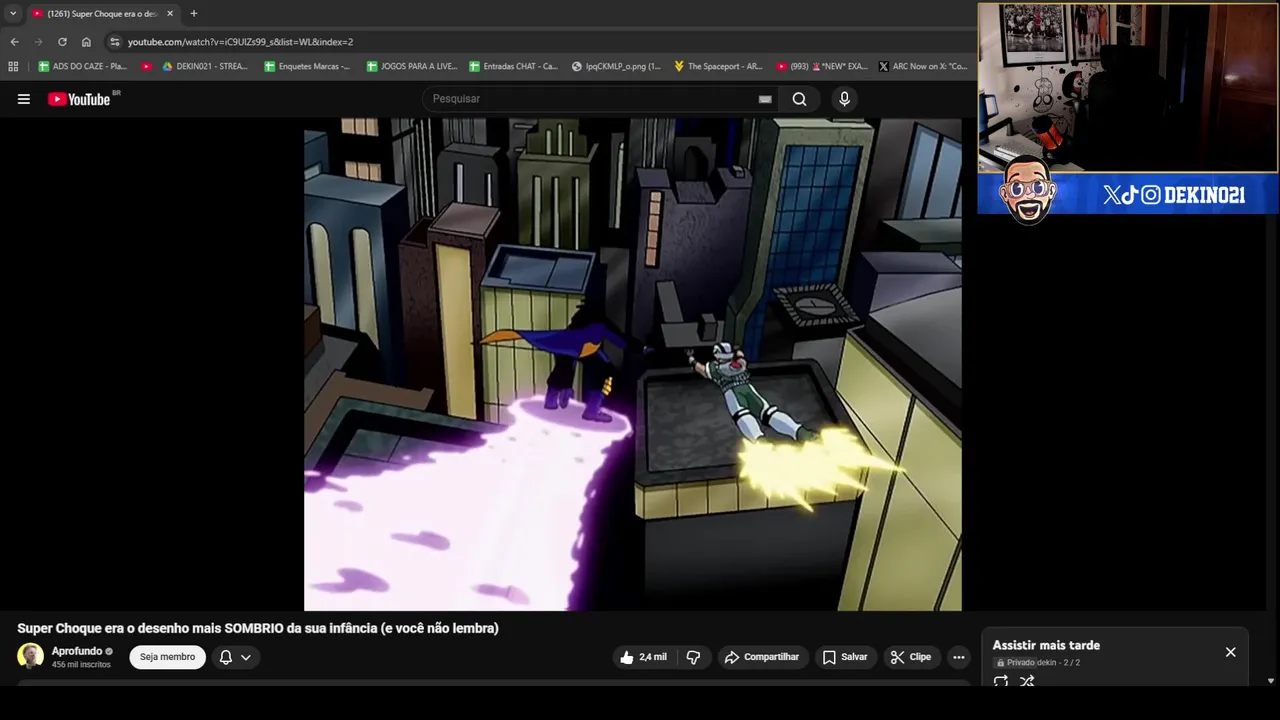Open Entradas CHAT bookmark

513,66
